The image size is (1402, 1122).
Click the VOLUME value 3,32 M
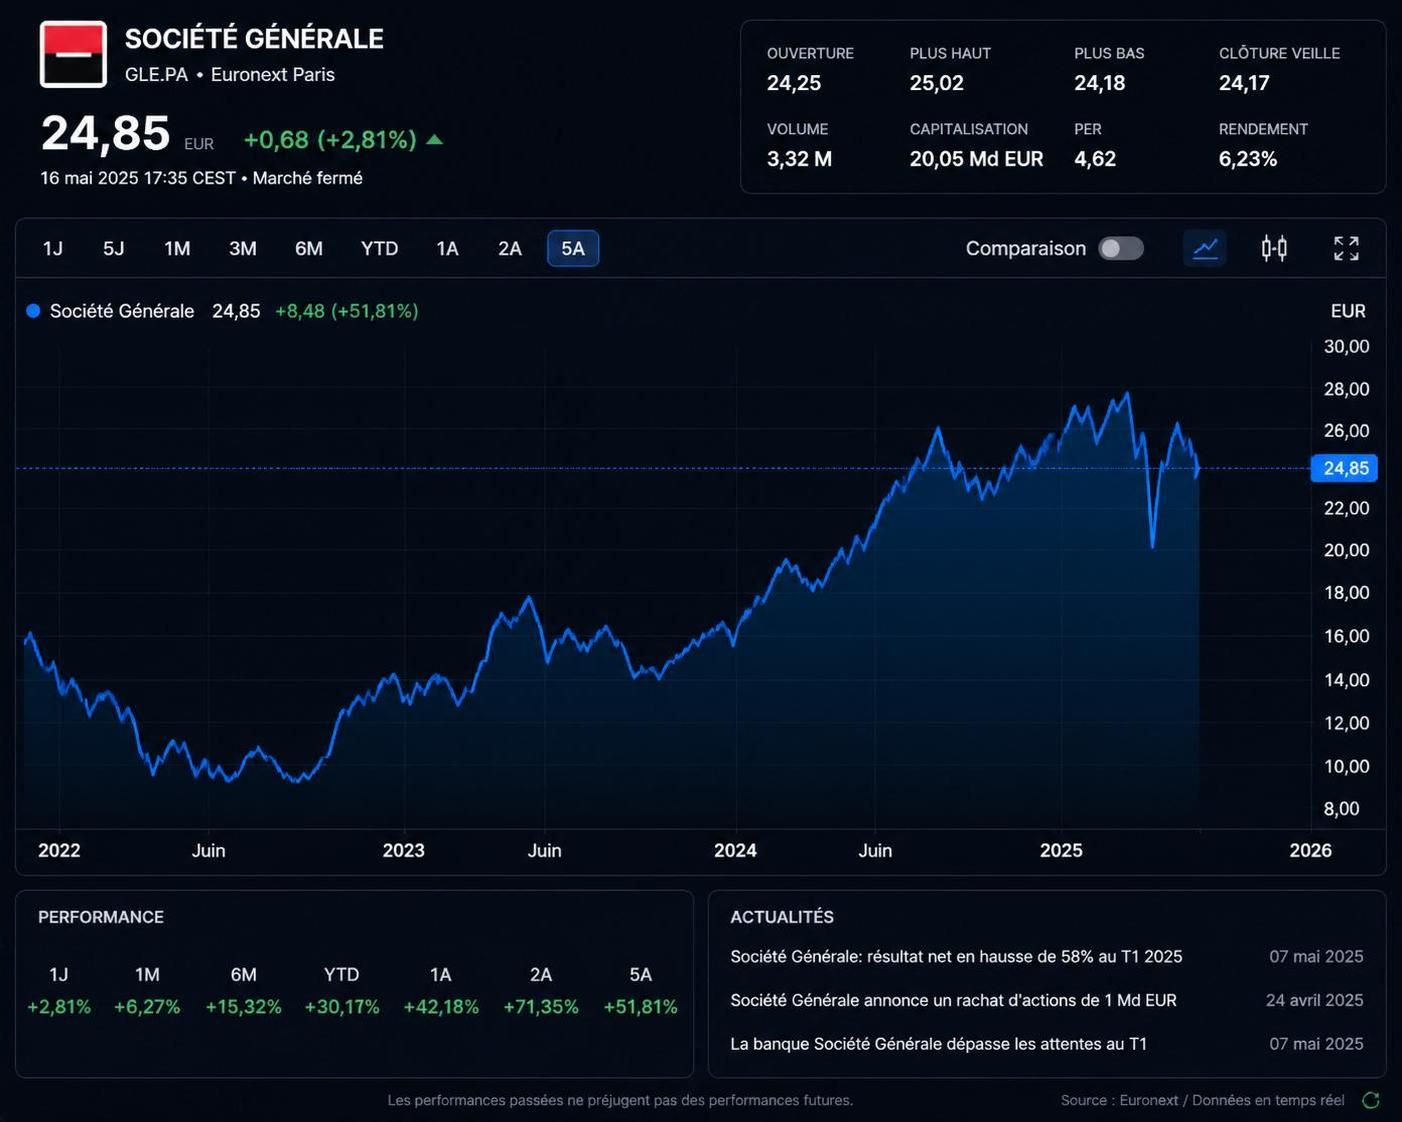pyautogui.click(x=799, y=159)
